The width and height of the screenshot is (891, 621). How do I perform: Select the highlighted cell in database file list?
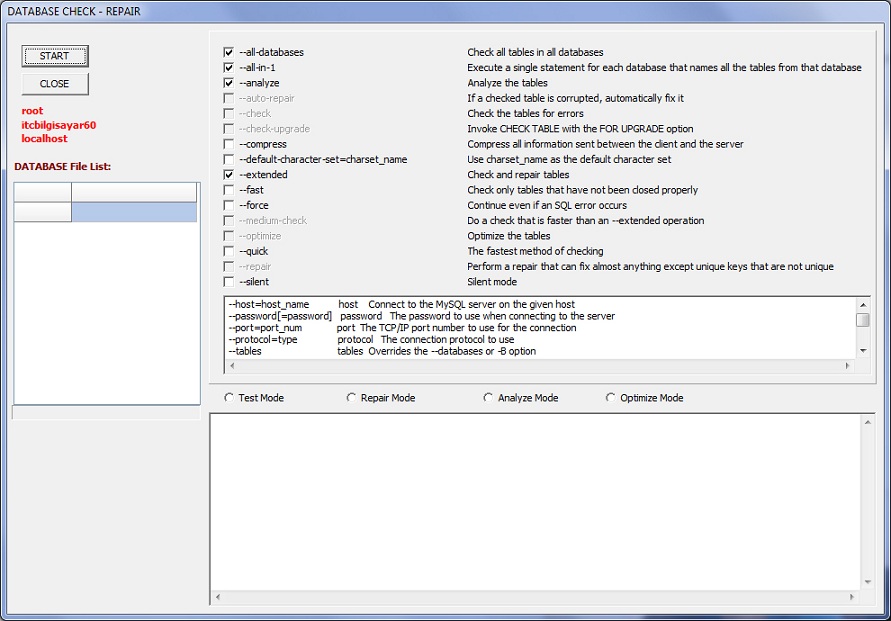coord(134,212)
